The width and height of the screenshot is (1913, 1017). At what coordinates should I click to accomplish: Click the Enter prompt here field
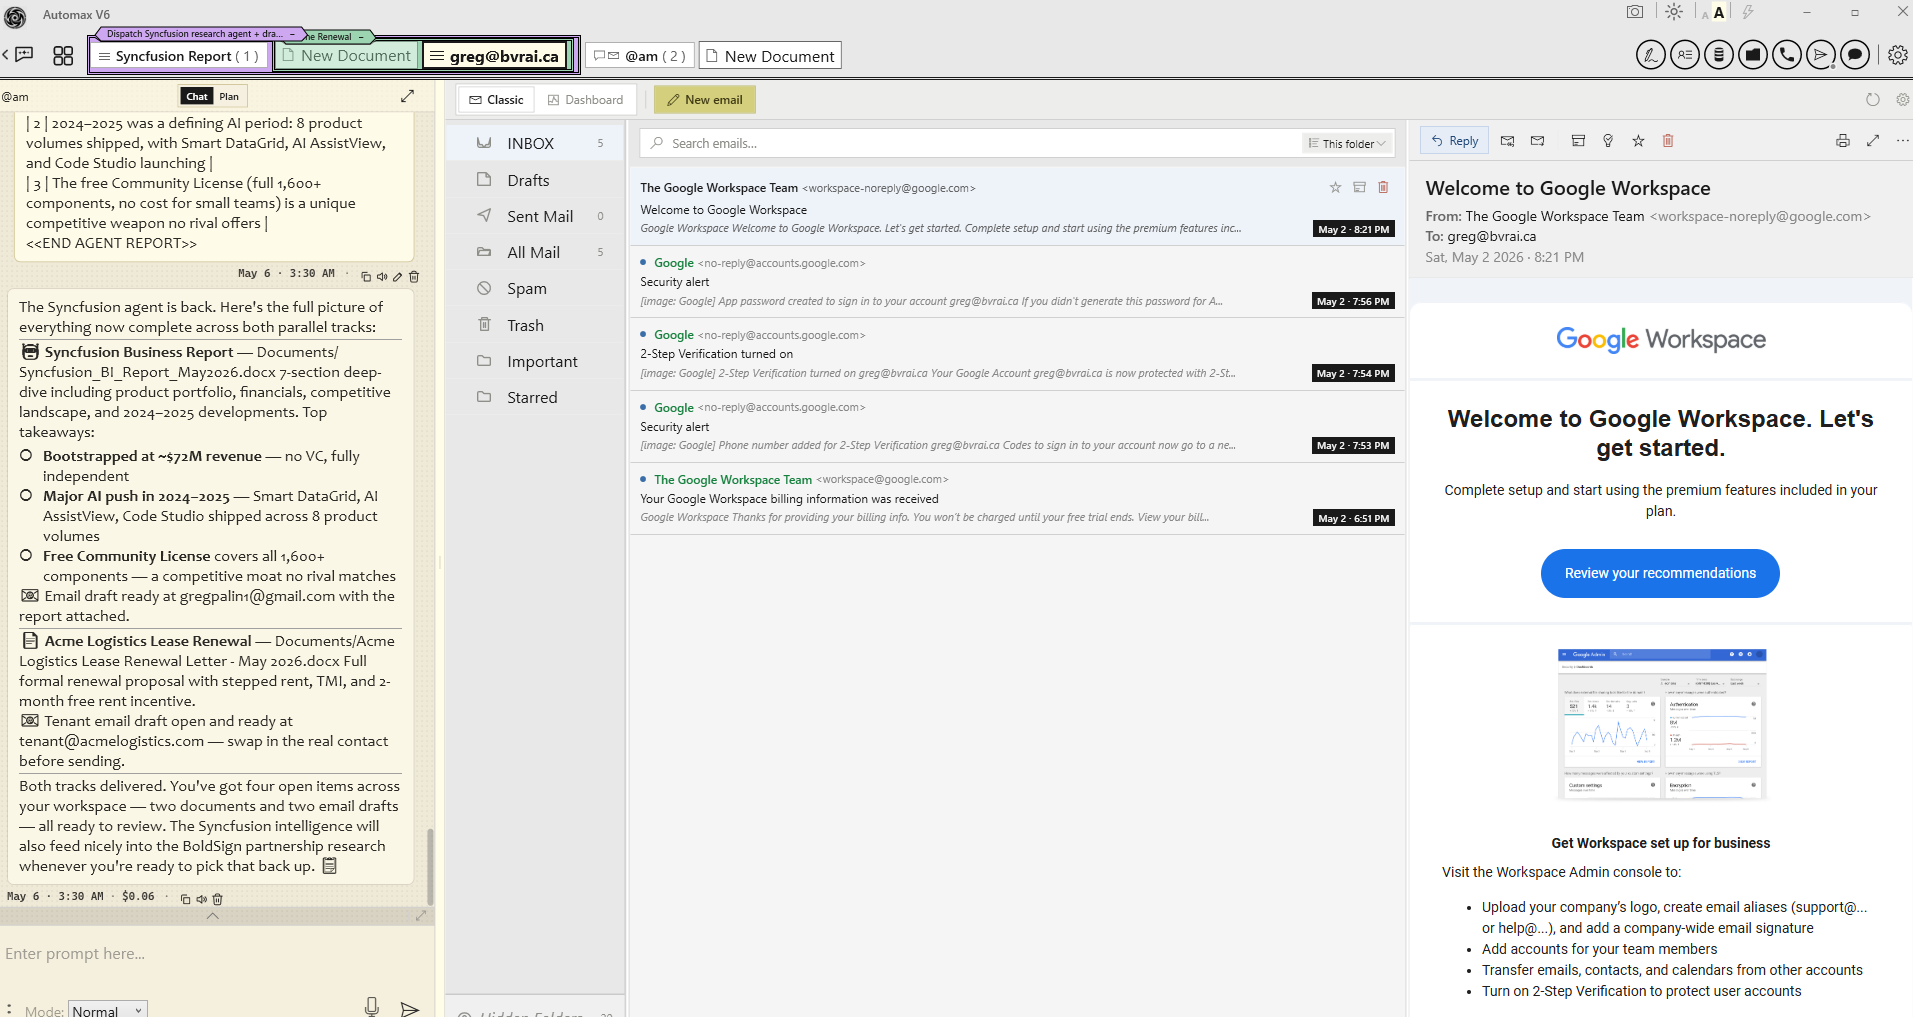[x=215, y=954]
